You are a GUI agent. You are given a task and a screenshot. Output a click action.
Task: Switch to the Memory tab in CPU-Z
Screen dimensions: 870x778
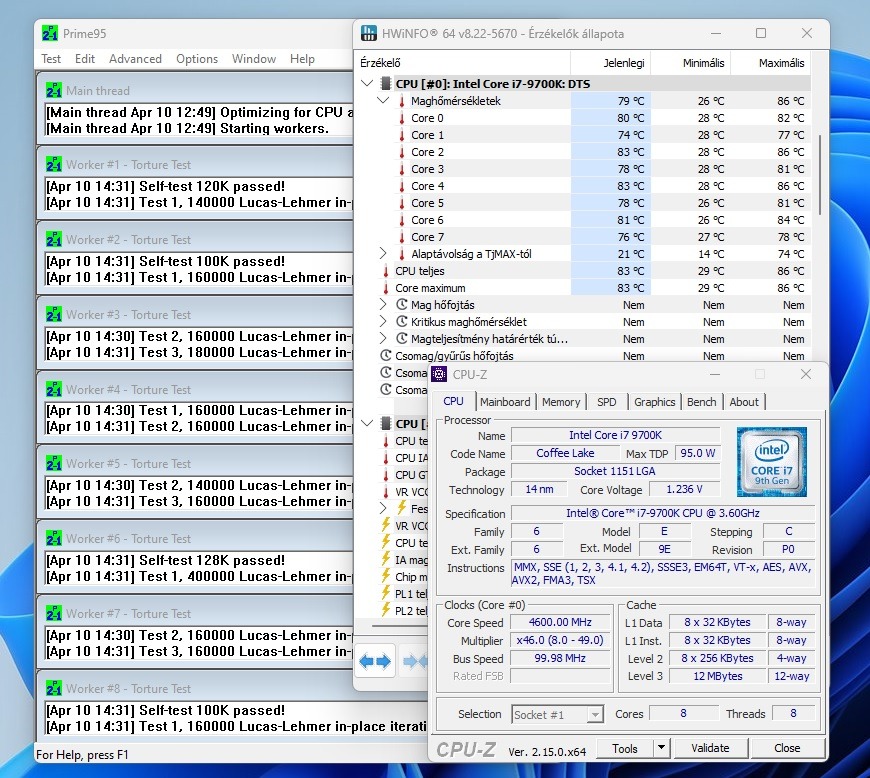pyautogui.click(x=561, y=402)
